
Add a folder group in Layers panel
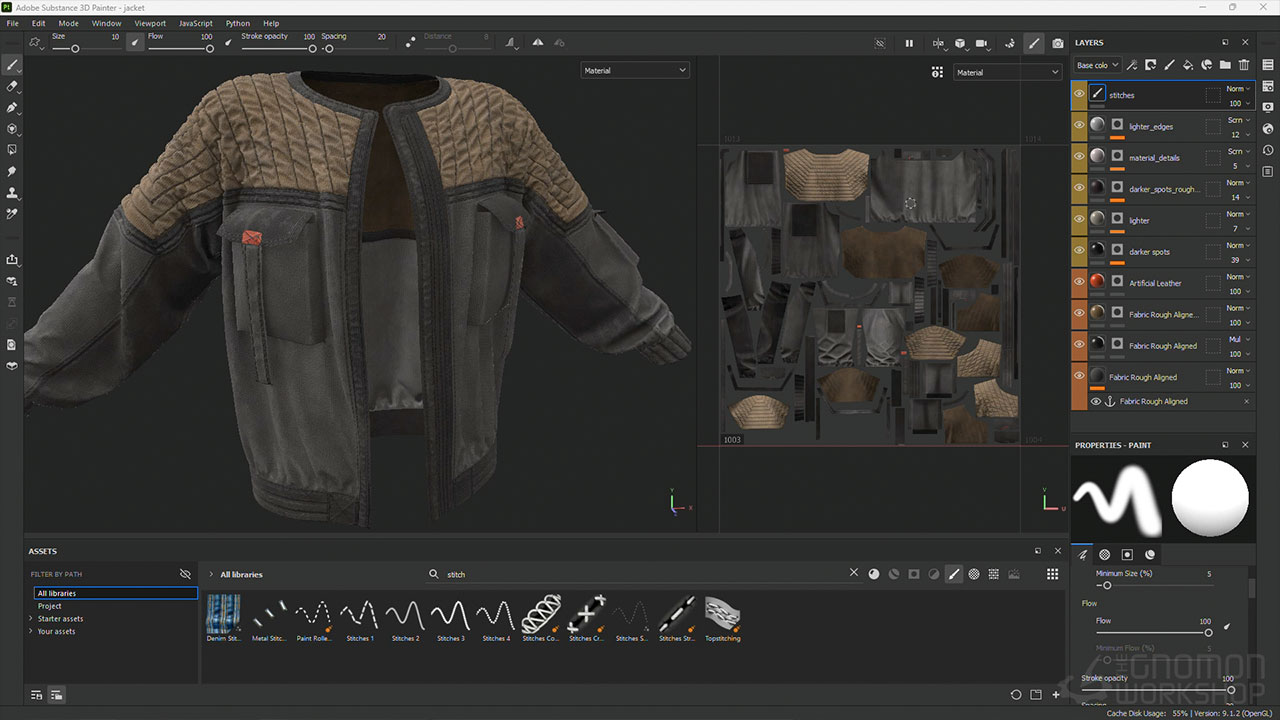1225,66
